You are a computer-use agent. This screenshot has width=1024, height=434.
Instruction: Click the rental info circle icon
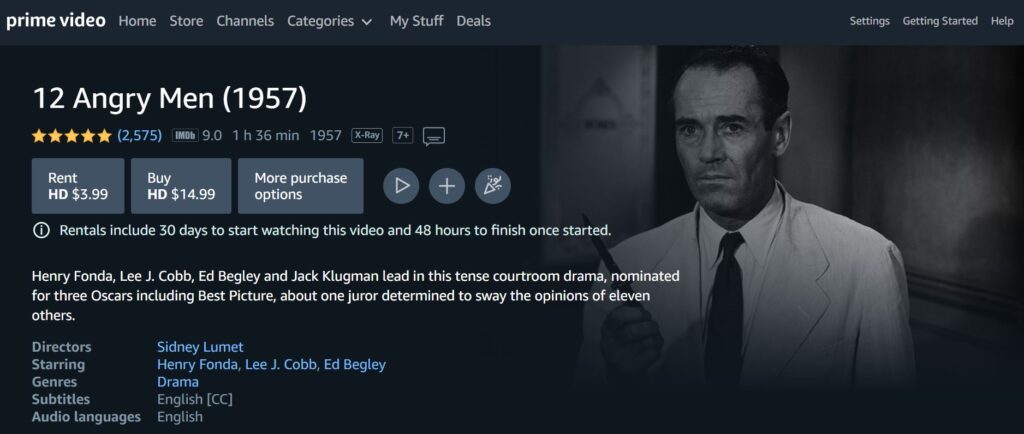(x=41, y=230)
